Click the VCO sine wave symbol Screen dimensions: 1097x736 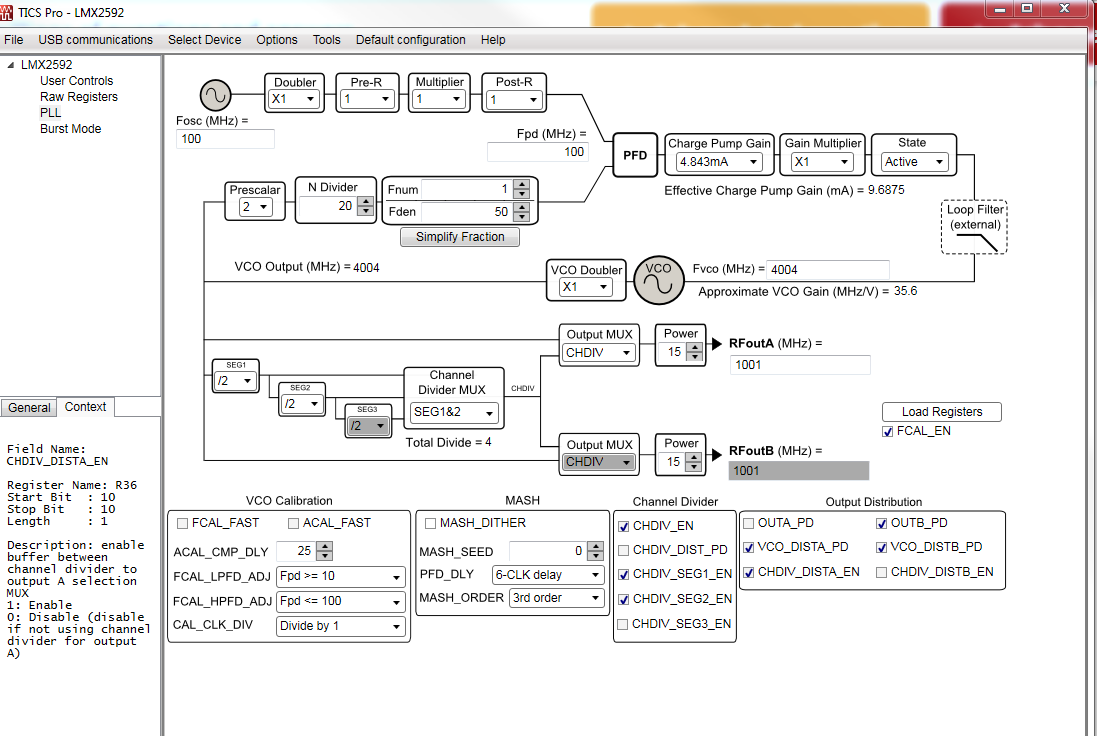point(658,280)
